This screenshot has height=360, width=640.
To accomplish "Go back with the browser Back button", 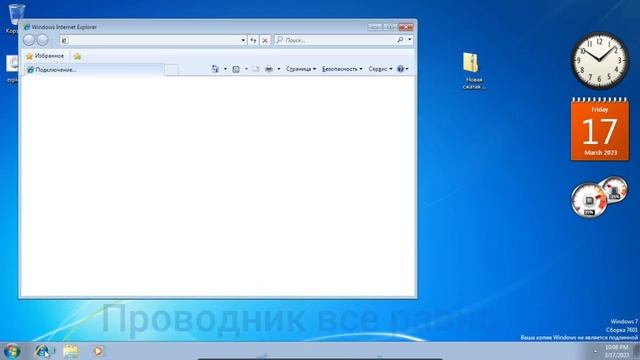I will [29, 40].
